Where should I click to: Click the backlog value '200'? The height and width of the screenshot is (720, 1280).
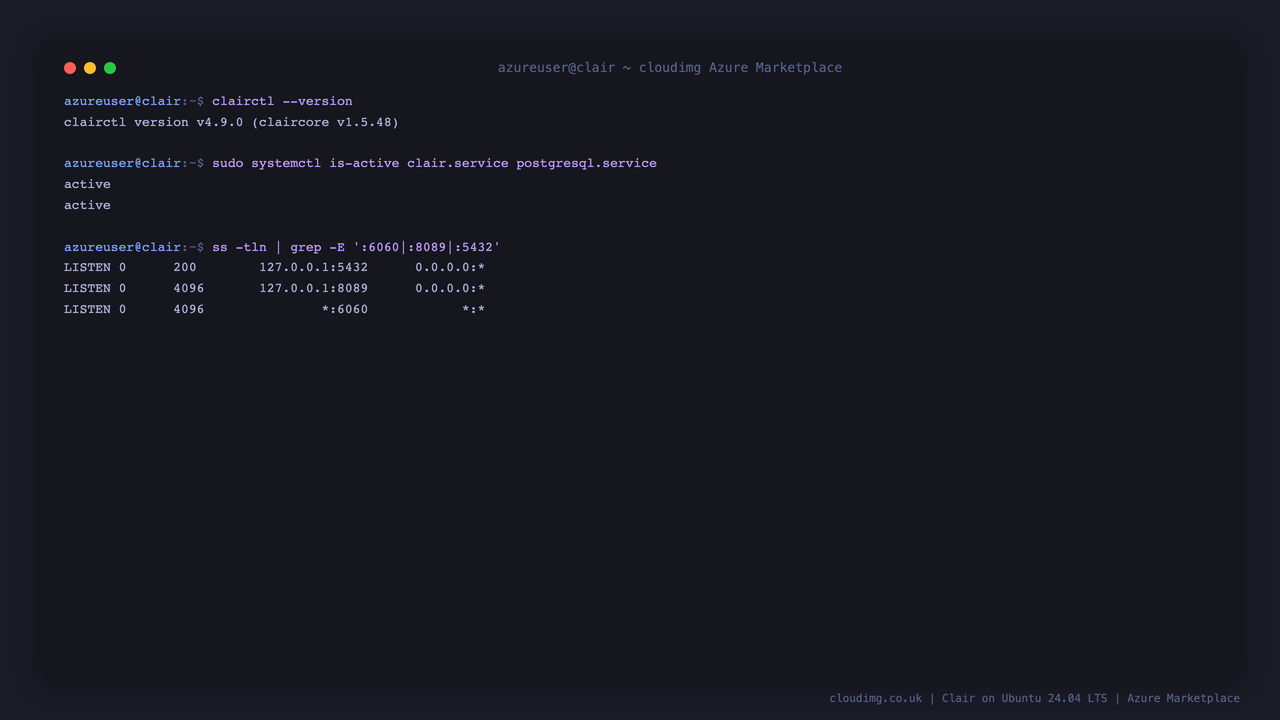coord(185,267)
